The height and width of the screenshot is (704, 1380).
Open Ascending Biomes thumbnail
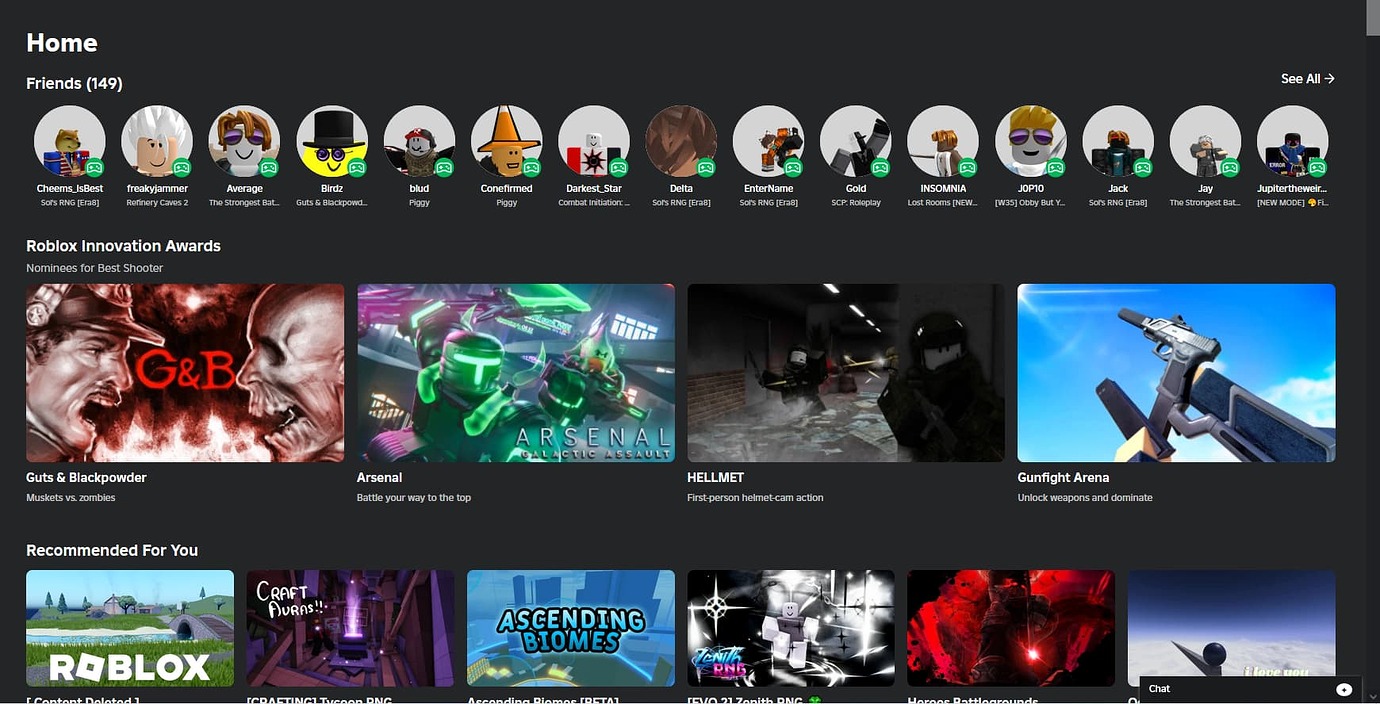571,628
